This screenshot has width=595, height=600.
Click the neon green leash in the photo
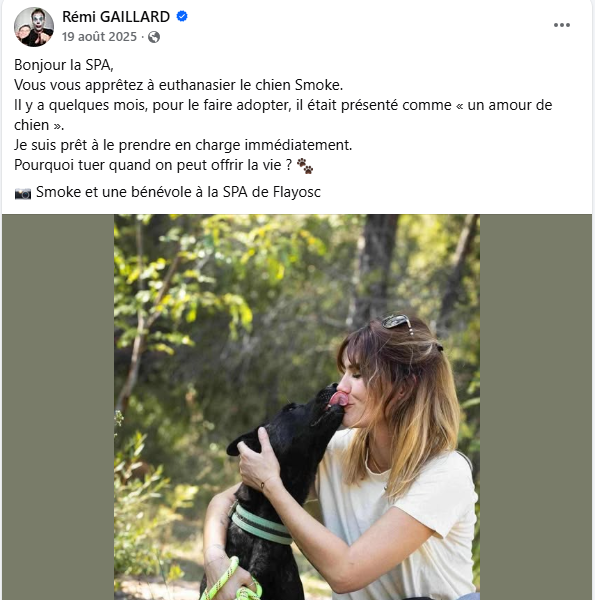pyautogui.click(x=230, y=582)
